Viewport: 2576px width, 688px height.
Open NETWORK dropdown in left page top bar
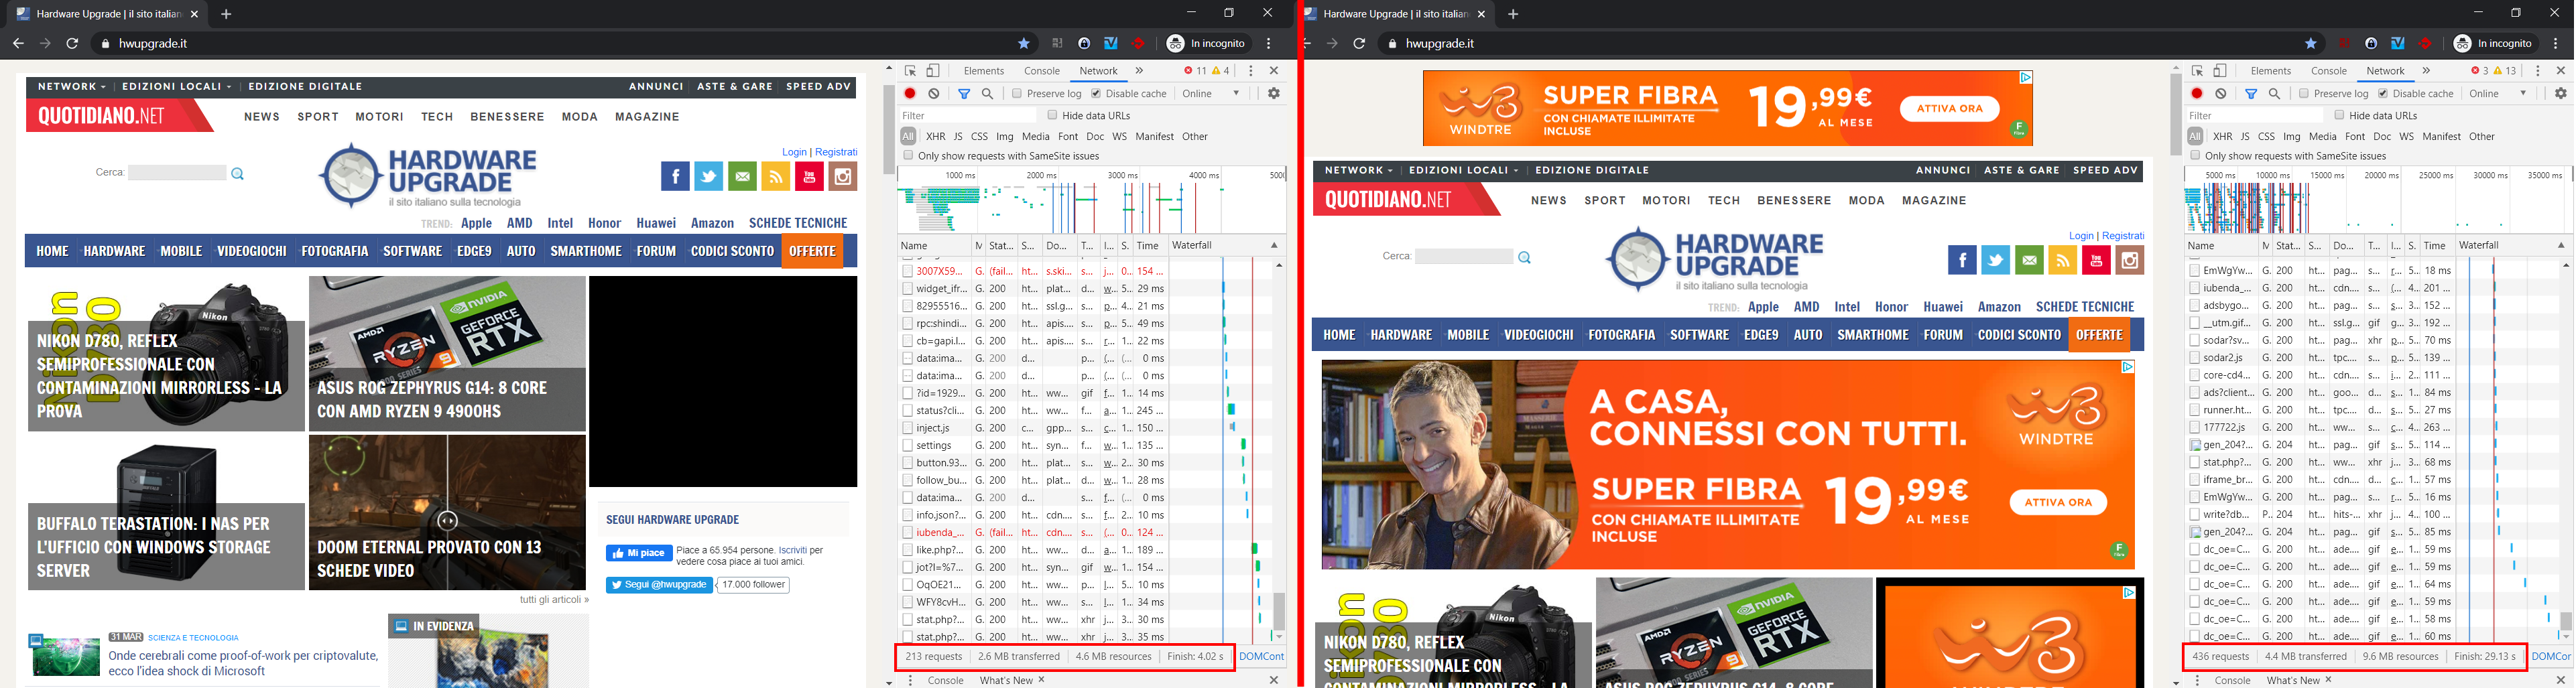[72, 87]
